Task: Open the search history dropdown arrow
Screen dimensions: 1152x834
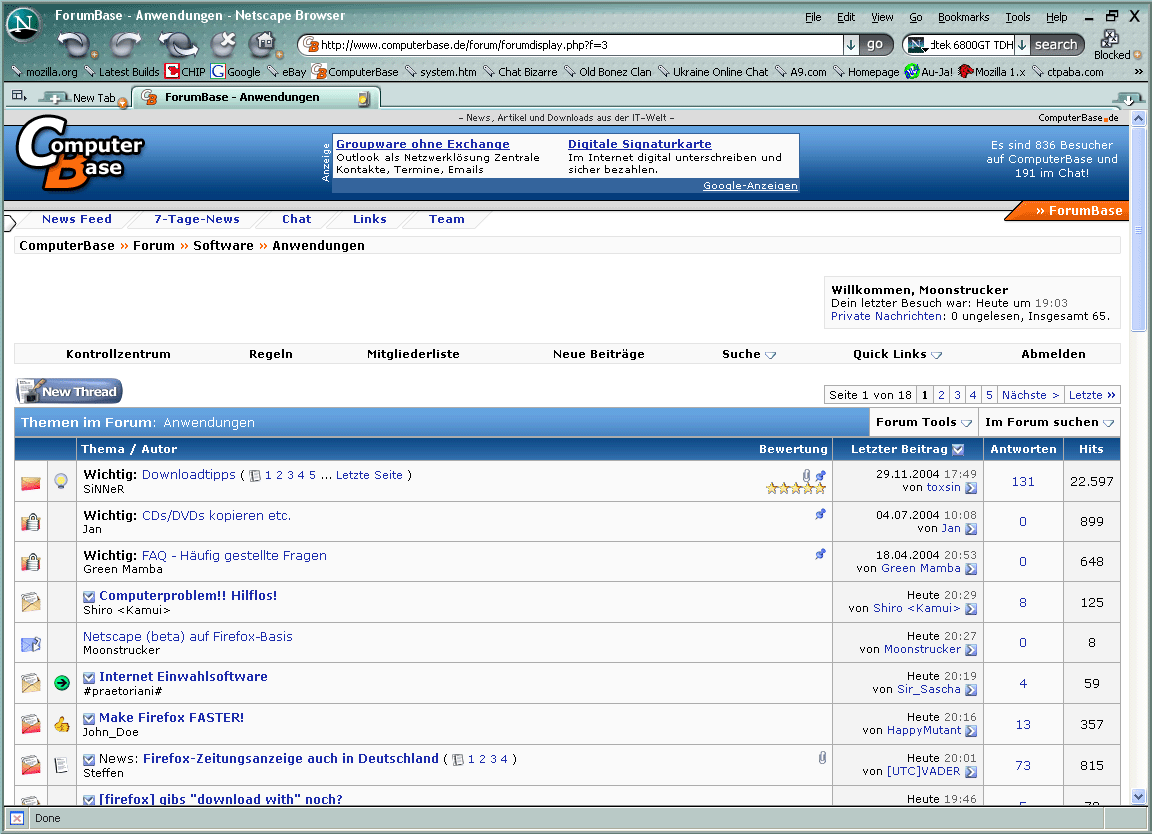Action: click(x=1022, y=45)
